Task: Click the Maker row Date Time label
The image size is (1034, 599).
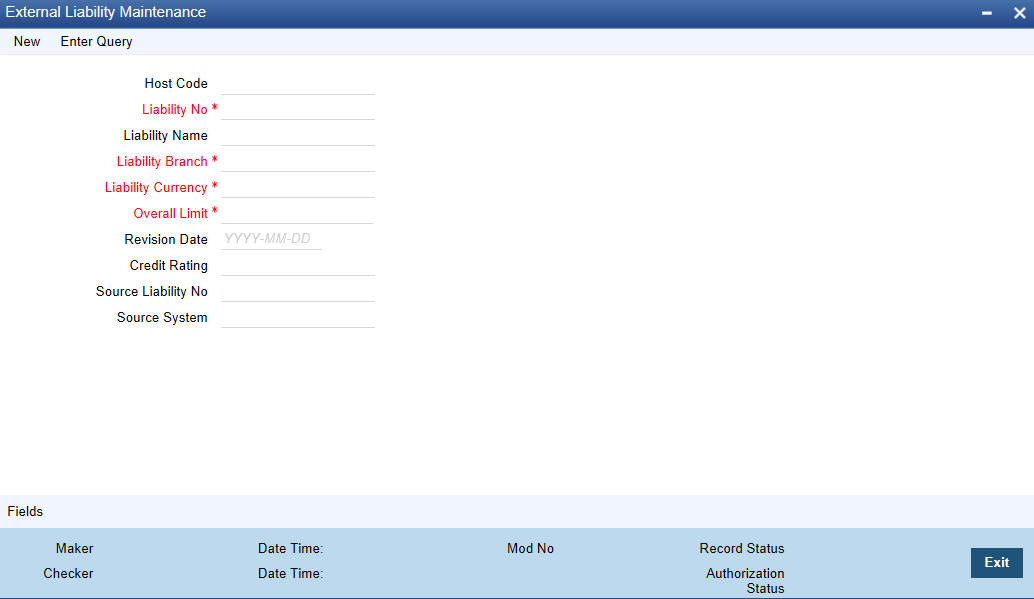Action: tap(291, 548)
